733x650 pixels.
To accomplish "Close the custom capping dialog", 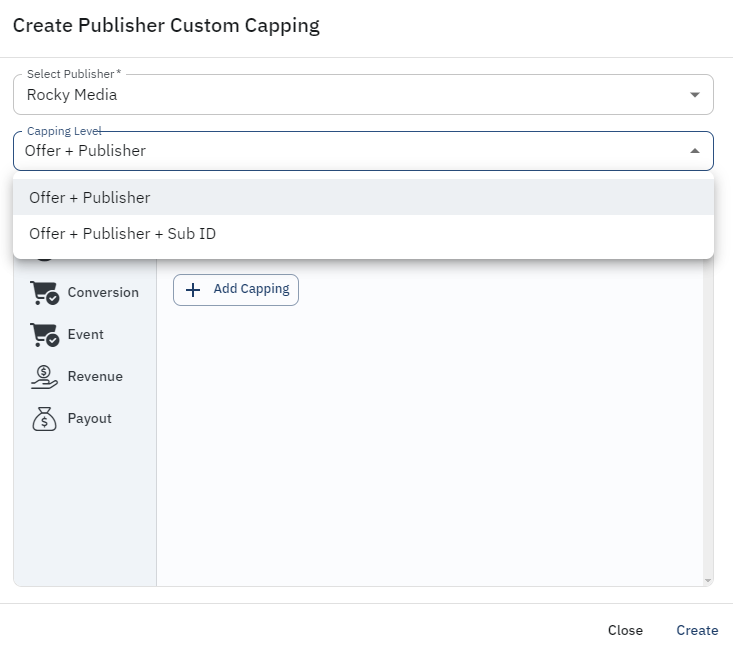I will pos(625,630).
